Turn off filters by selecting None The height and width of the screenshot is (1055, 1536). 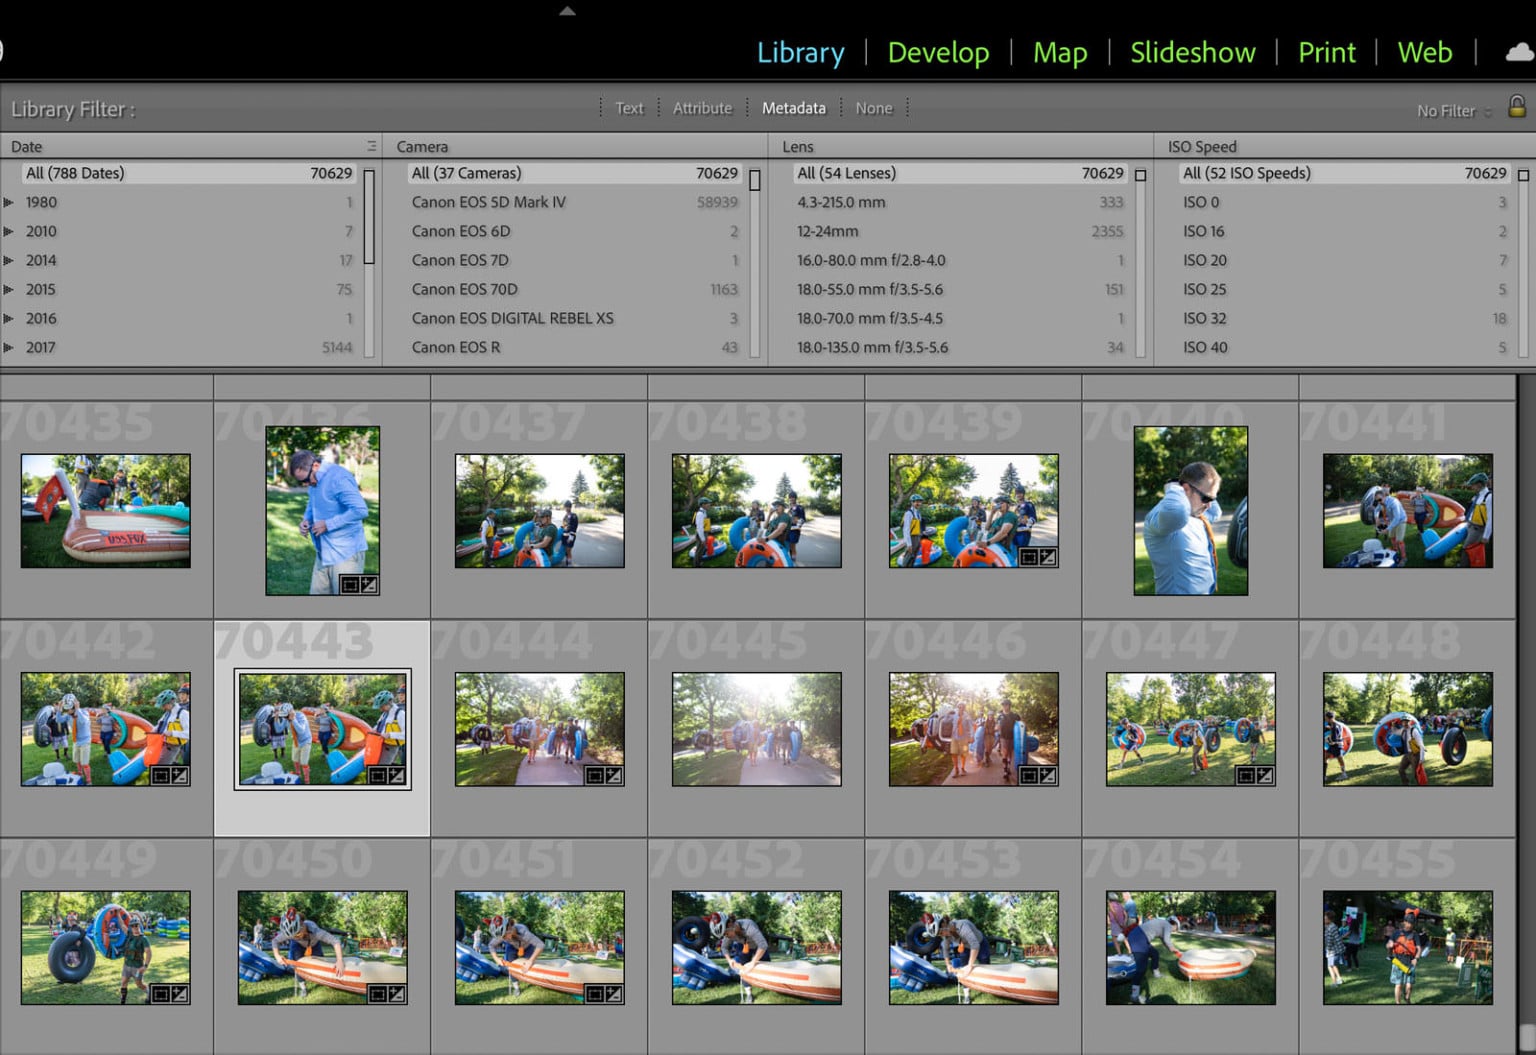click(x=873, y=108)
